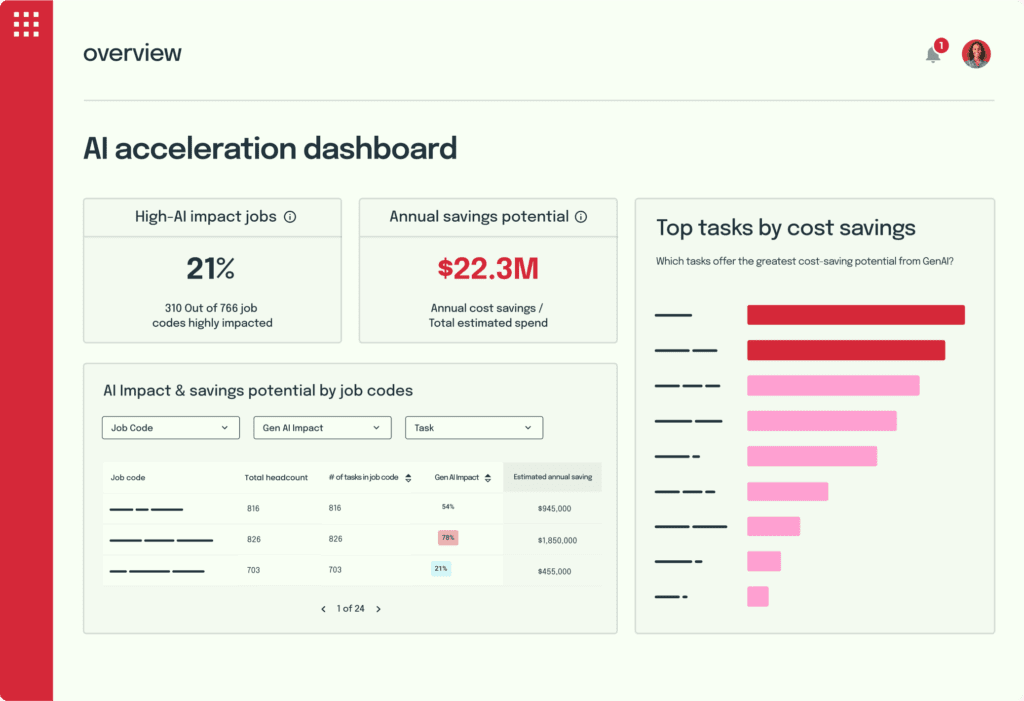1024x701 pixels.
Task: Click the user profile avatar
Action: (x=975, y=54)
